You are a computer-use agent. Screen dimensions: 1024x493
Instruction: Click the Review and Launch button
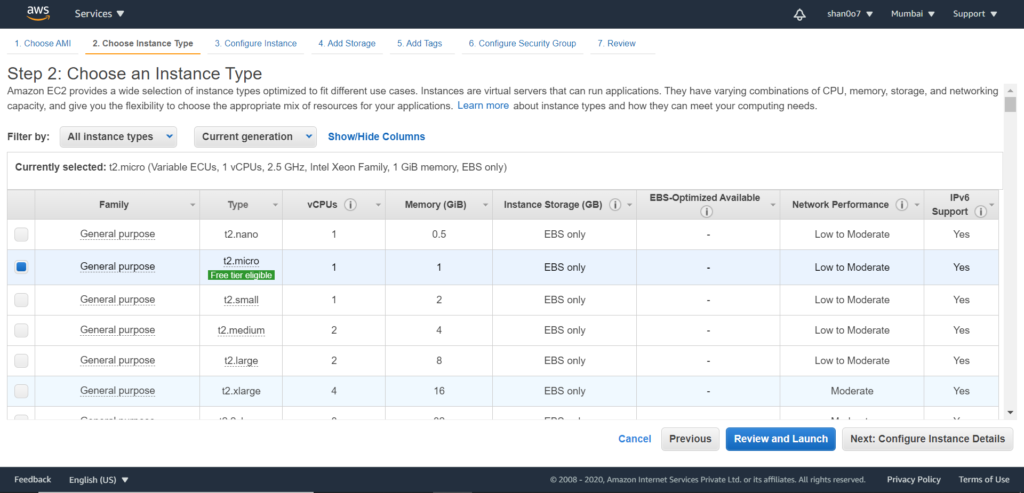pyautogui.click(x=780, y=439)
